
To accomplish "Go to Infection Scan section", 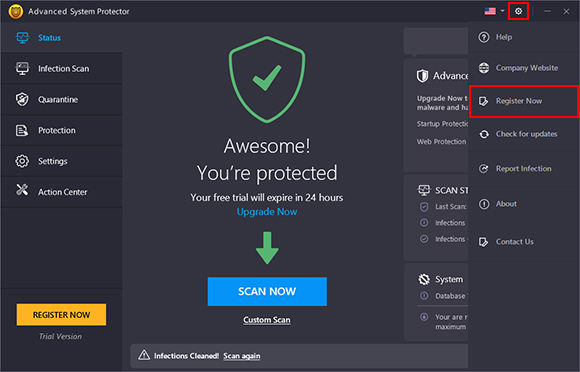I will click(x=61, y=68).
